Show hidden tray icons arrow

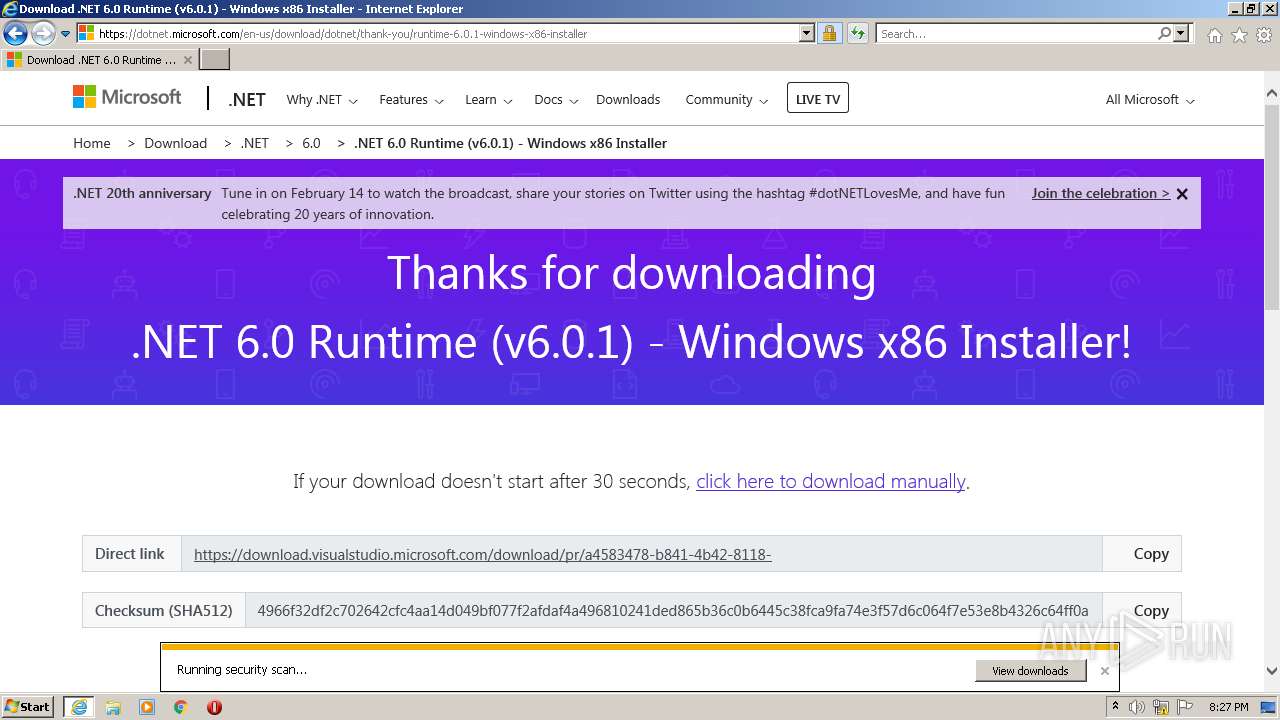[x=1115, y=707]
